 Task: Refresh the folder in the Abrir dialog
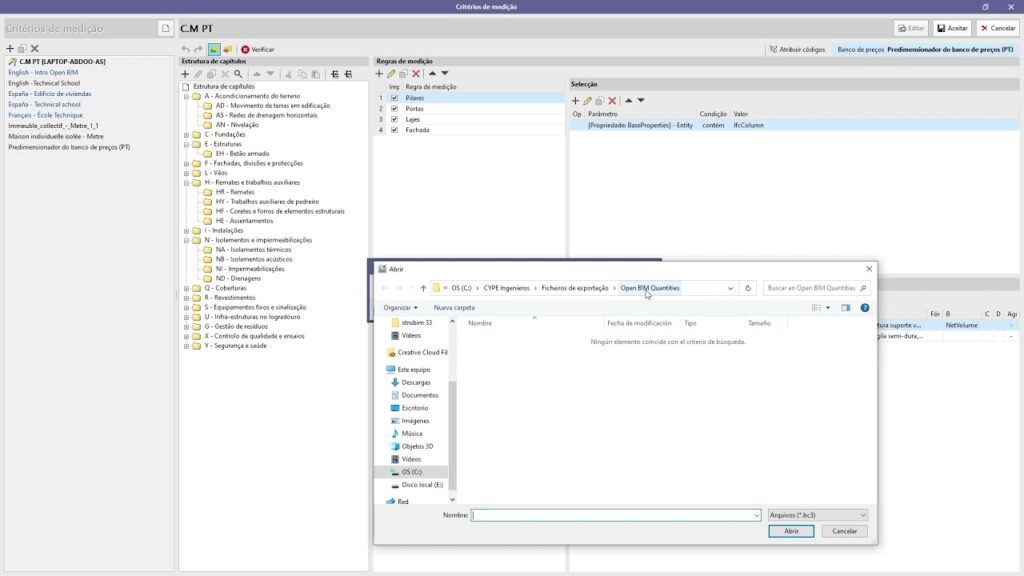(749, 288)
